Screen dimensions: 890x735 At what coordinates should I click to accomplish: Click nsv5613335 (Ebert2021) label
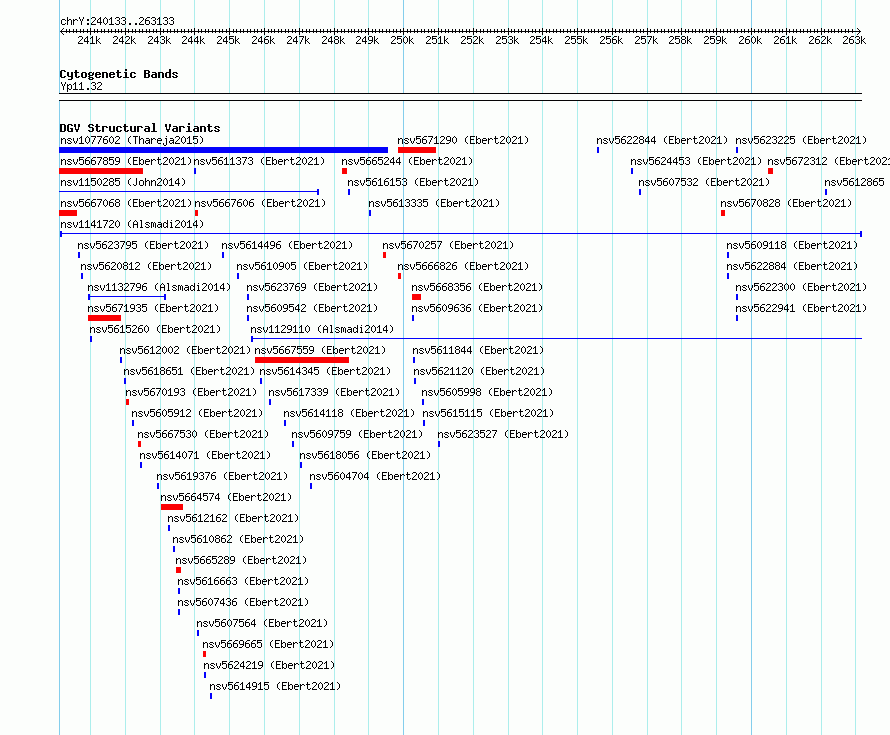click(x=434, y=203)
